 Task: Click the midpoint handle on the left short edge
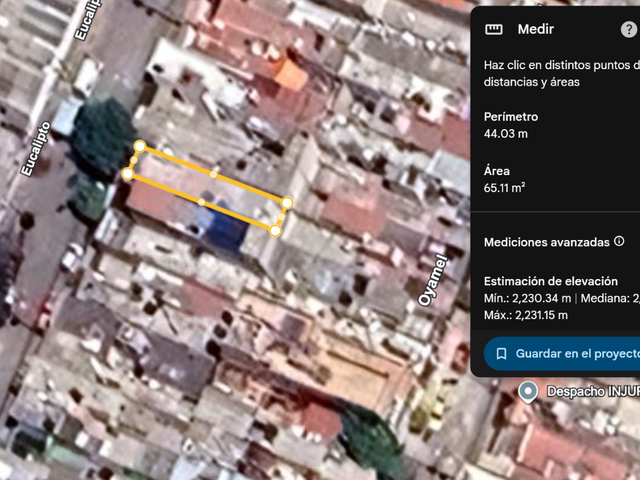click(x=134, y=160)
